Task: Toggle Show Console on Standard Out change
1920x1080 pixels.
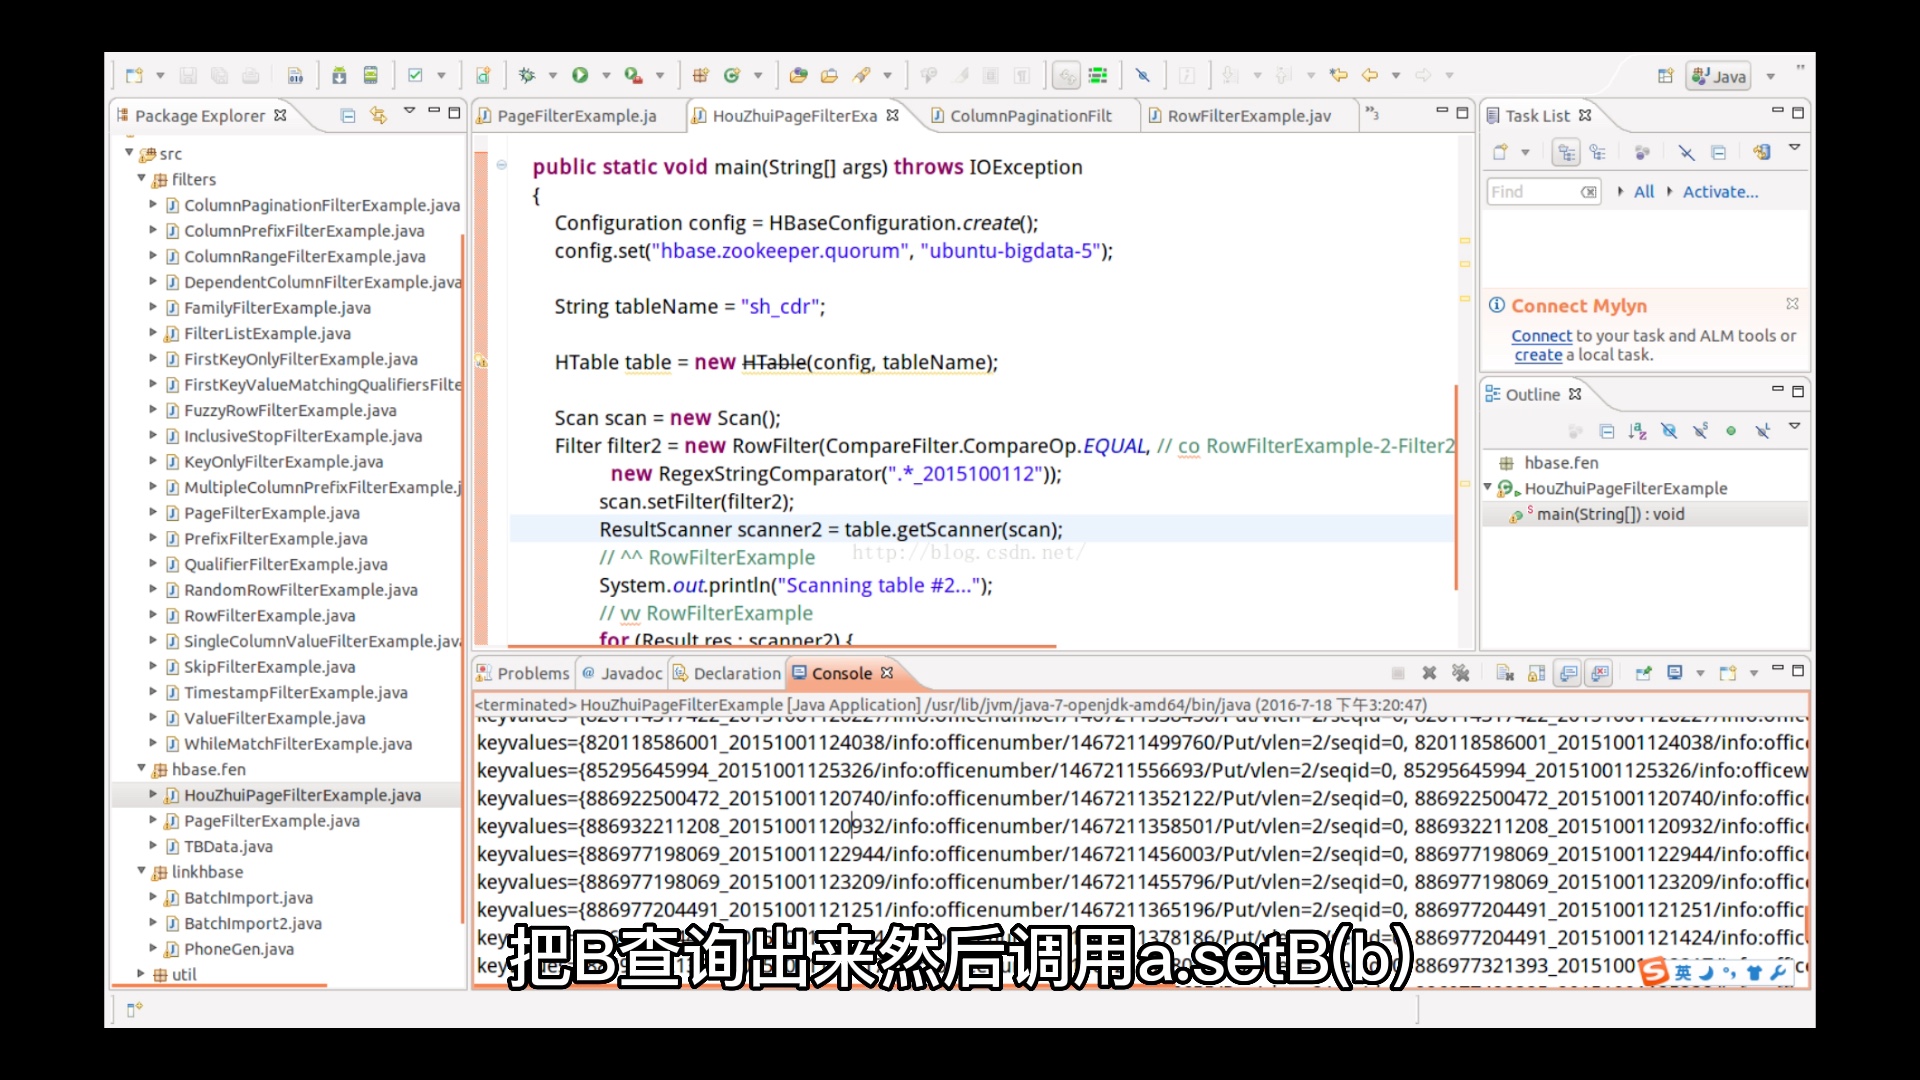Action: tap(1568, 673)
